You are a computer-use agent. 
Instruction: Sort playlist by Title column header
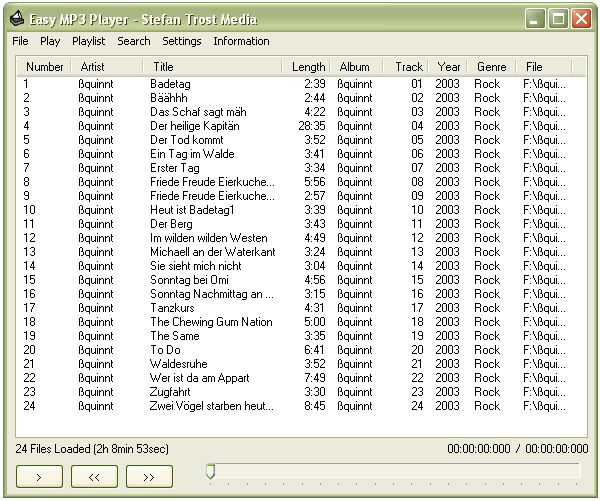[163, 67]
